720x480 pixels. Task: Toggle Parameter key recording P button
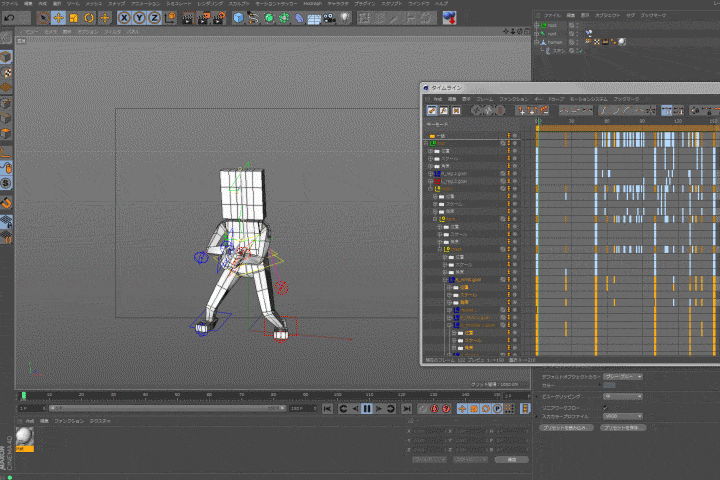[x=497, y=409]
